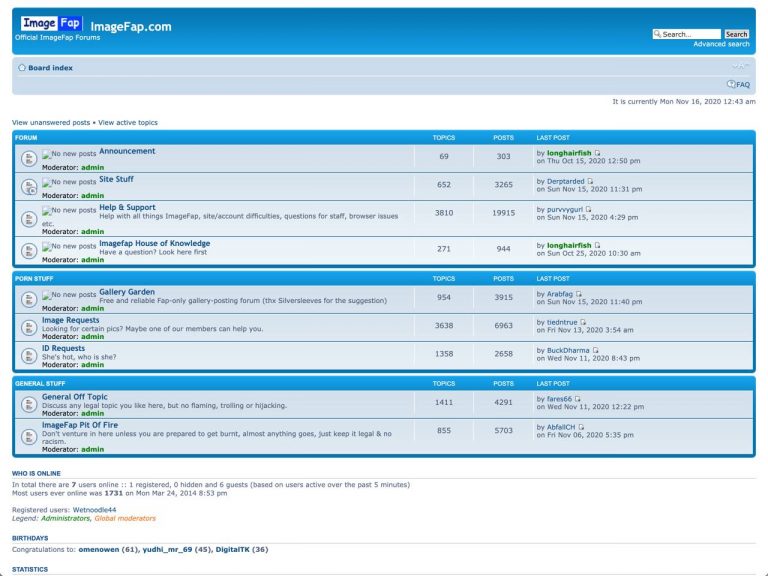View latest post icon next to tiedntrue
768x576 pixels.
click(583, 322)
